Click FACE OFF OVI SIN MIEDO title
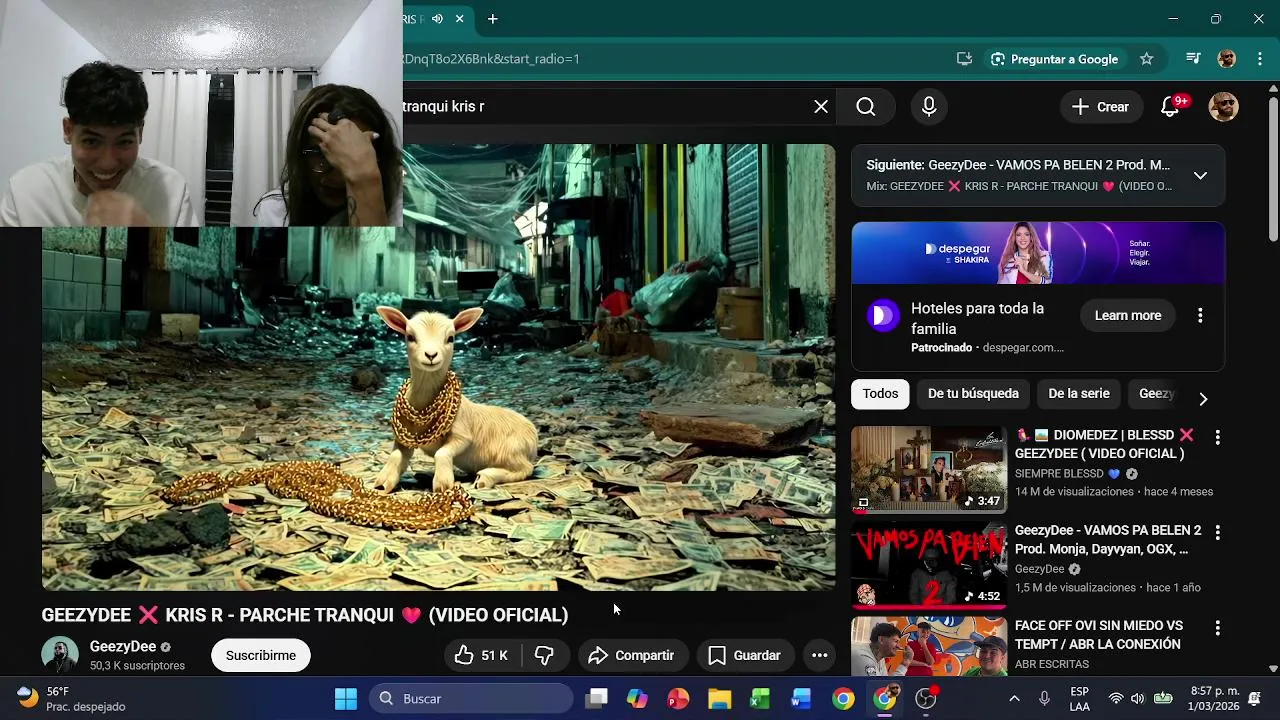 [x=1099, y=635]
